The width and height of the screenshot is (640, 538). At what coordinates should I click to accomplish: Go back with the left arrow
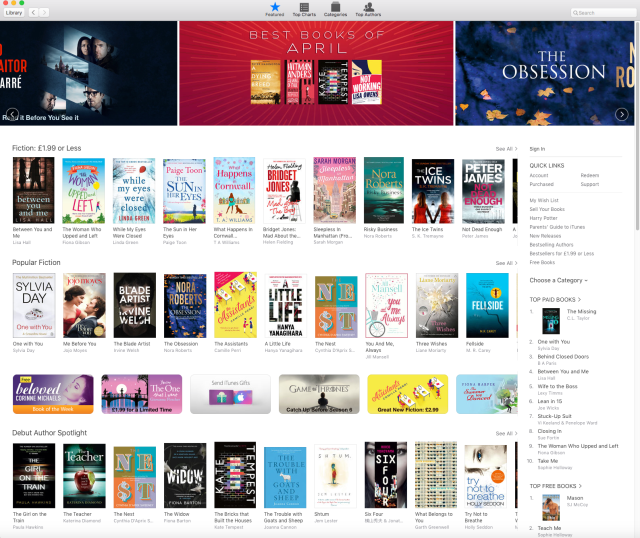pos(33,13)
